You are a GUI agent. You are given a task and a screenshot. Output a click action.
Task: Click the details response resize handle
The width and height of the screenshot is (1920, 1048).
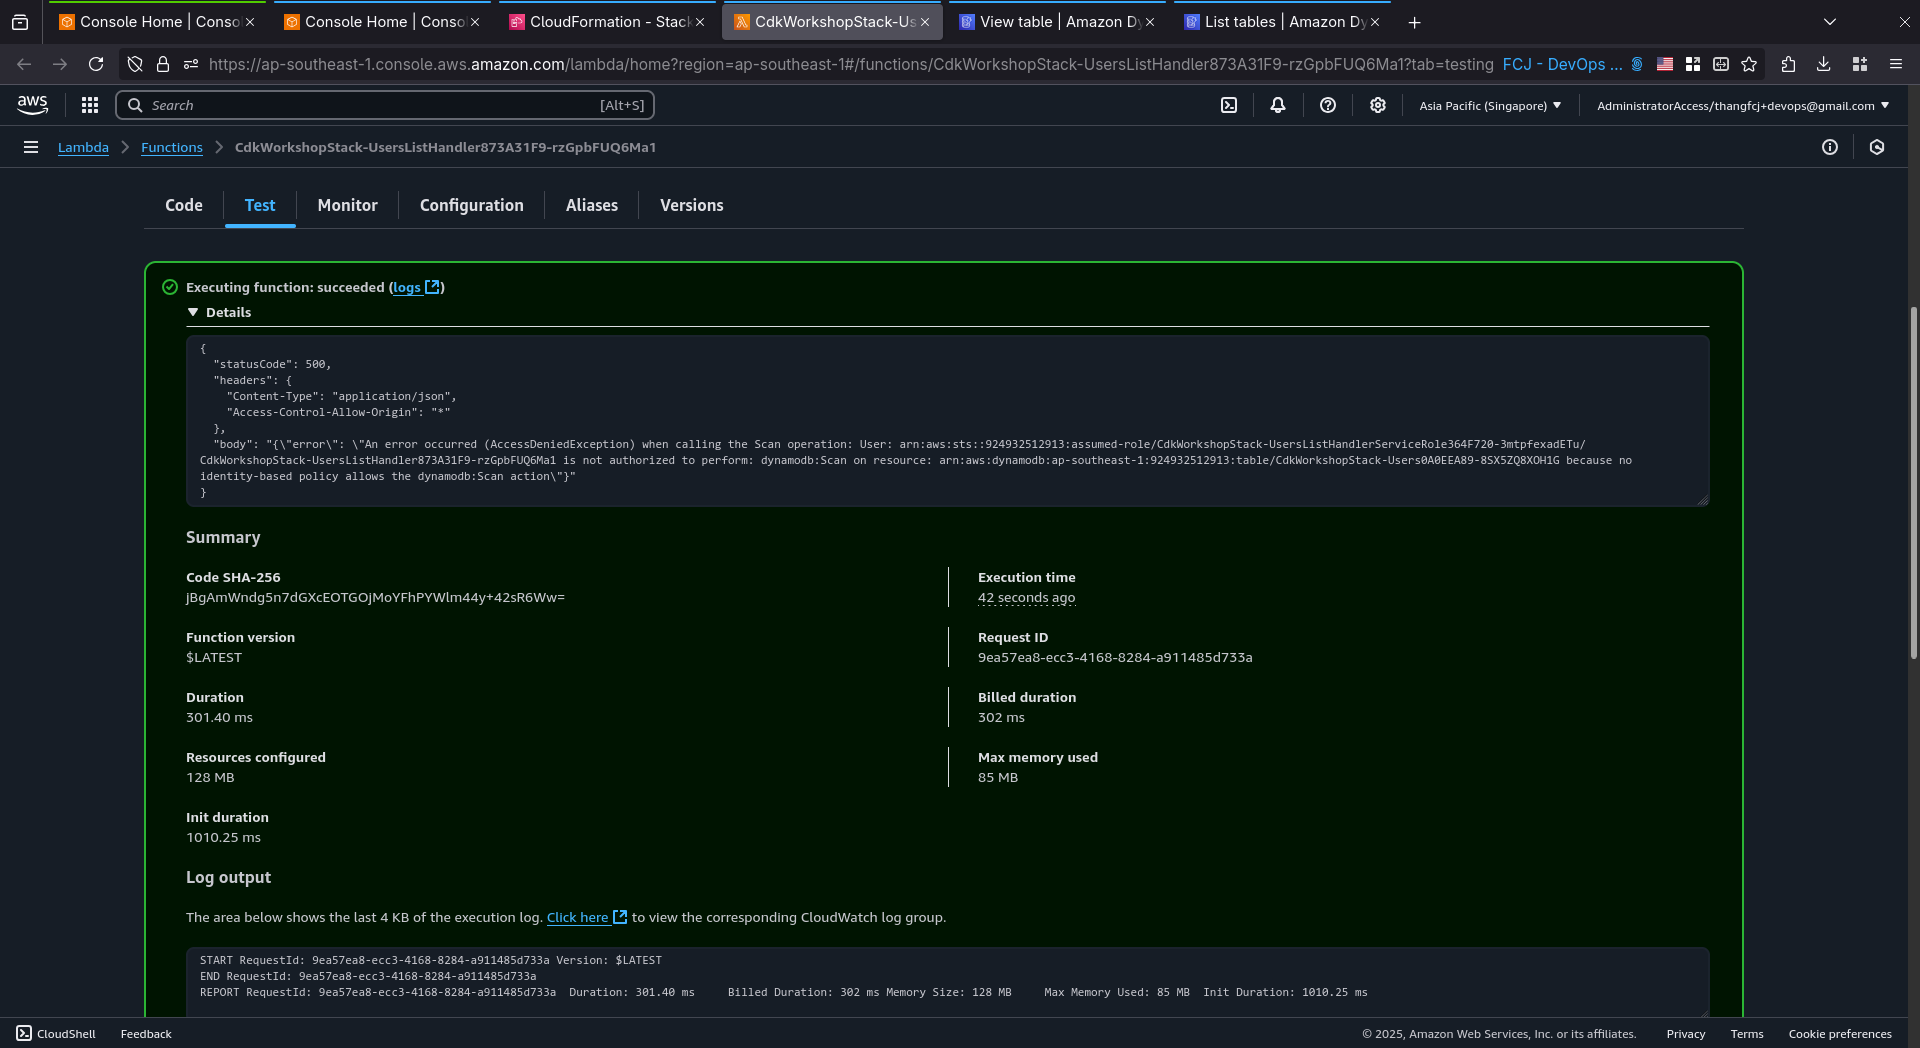pyautogui.click(x=1702, y=500)
